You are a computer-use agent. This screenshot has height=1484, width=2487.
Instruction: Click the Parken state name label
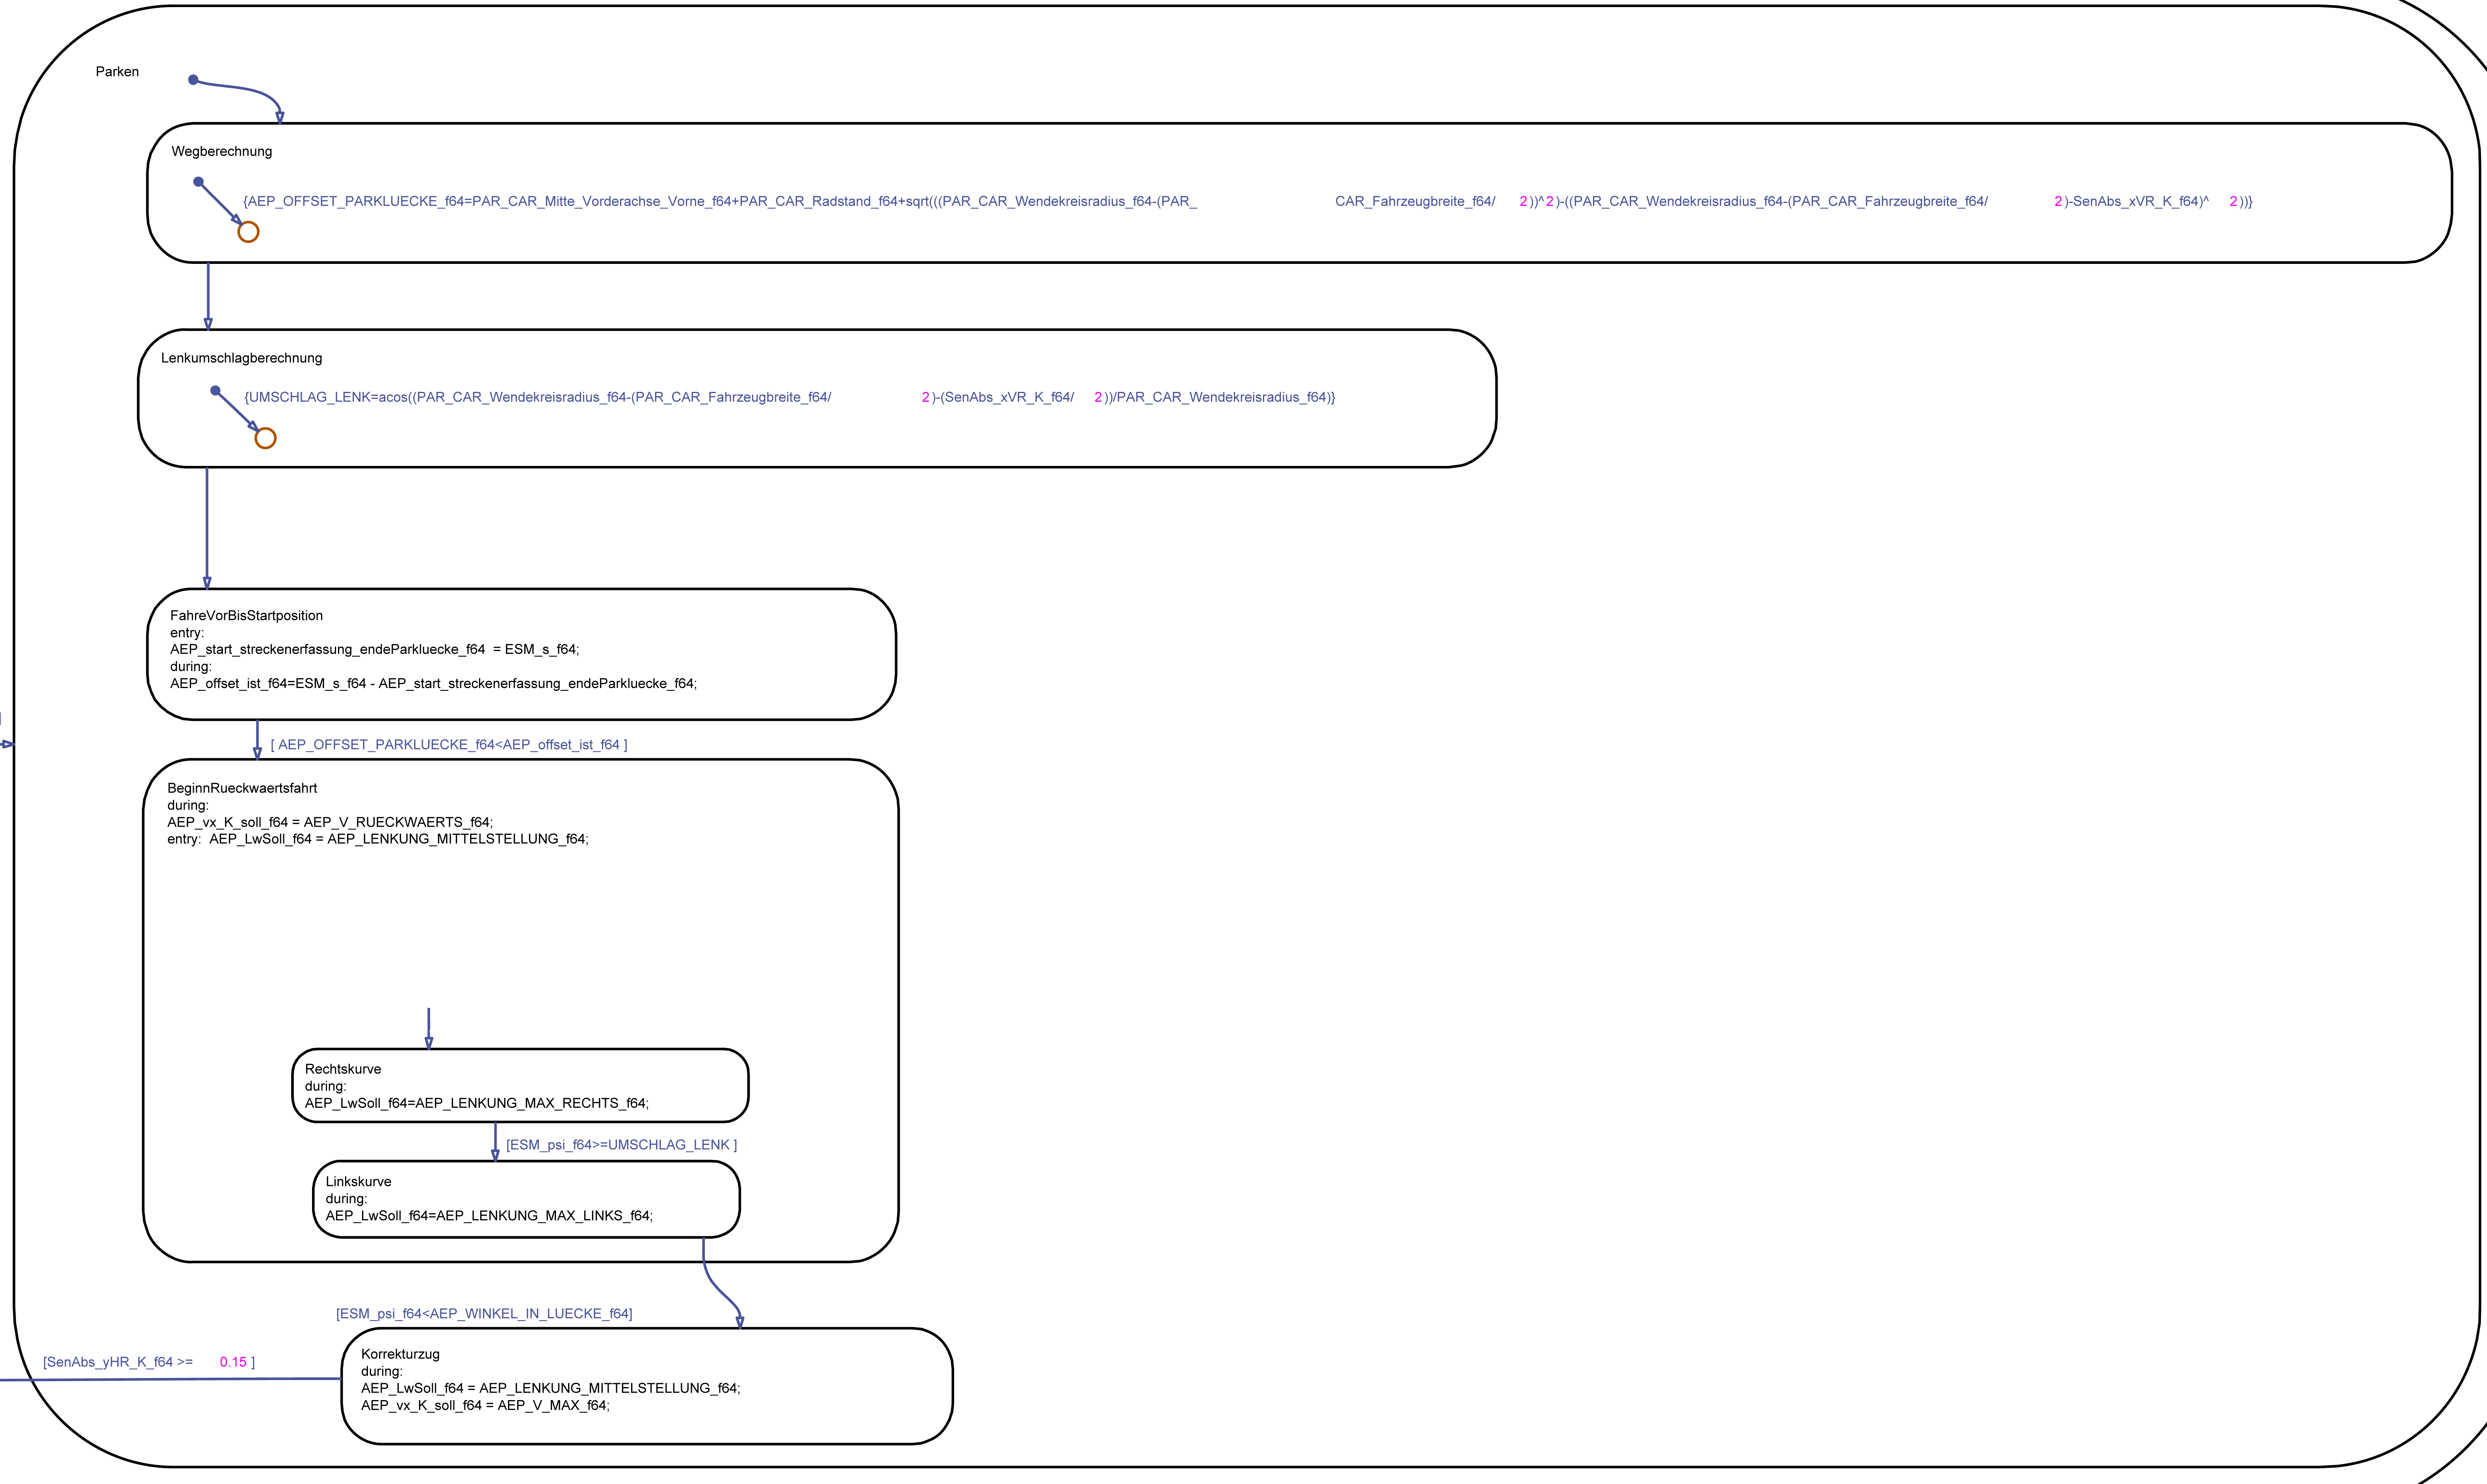tap(117, 72)
